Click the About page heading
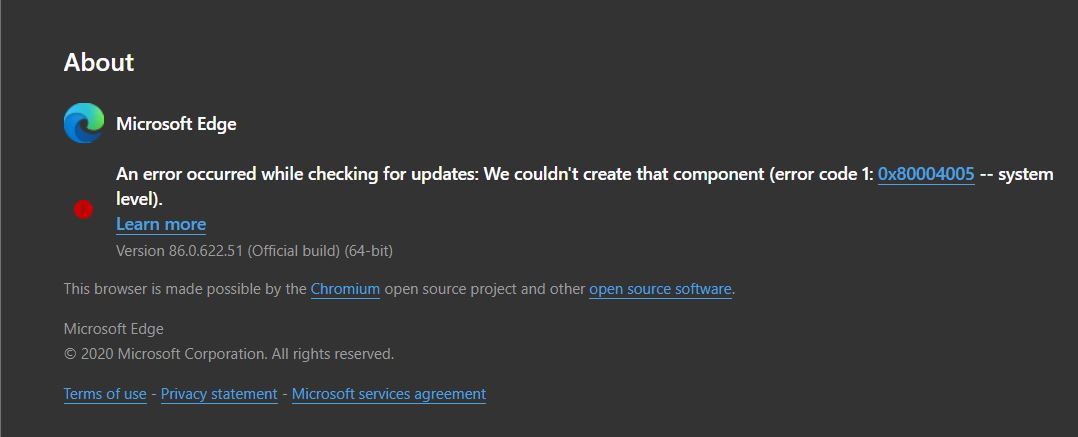The image size is (1078, 437). [99, 62]
